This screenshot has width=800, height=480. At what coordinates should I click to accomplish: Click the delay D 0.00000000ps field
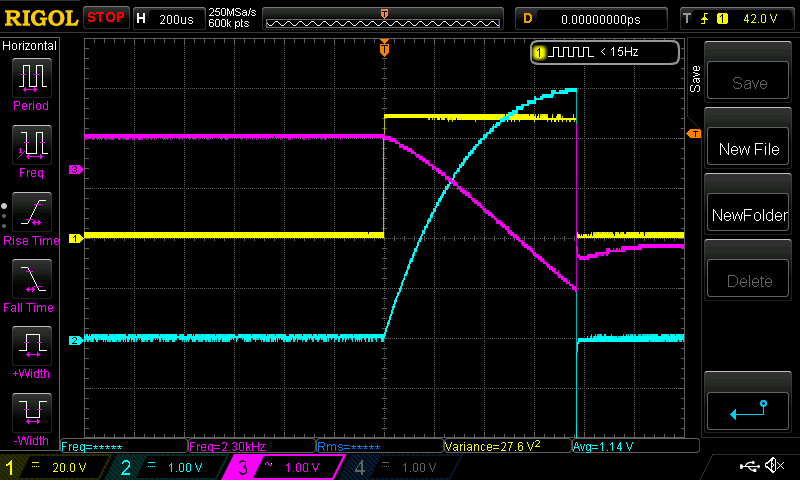[591, 19]
